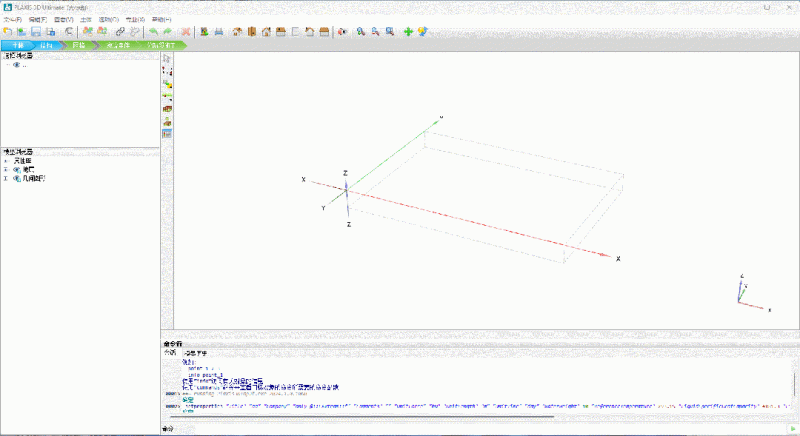This screenshot has width=800, height=436.
Task: Click the zoom in magnifier icon
Action: 361,32
